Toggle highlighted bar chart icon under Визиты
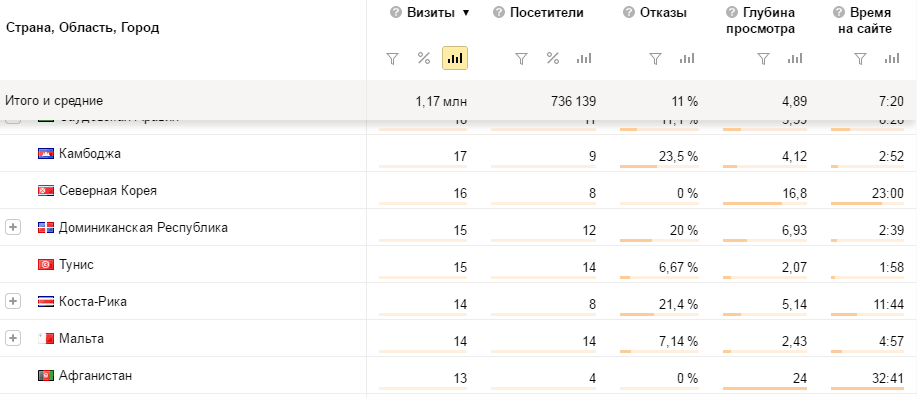917x398 pixels. (454, 58)
